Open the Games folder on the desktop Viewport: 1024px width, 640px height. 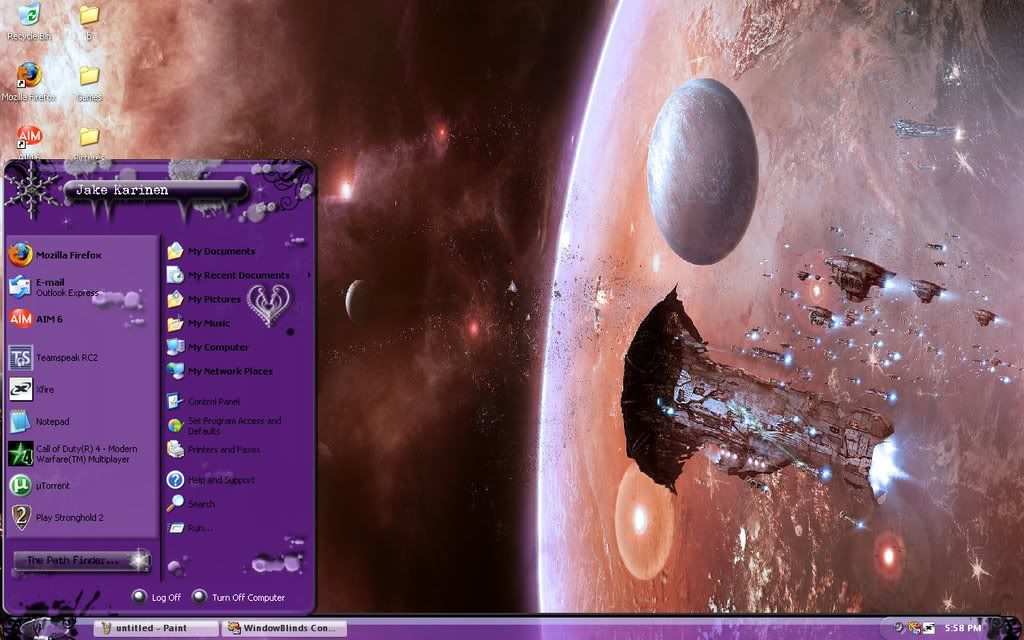coord(89,82)
